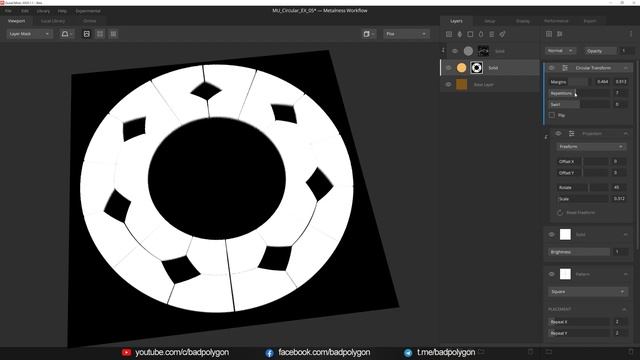Open the Freeform projection type dropdown

click(x=591, y=147)
